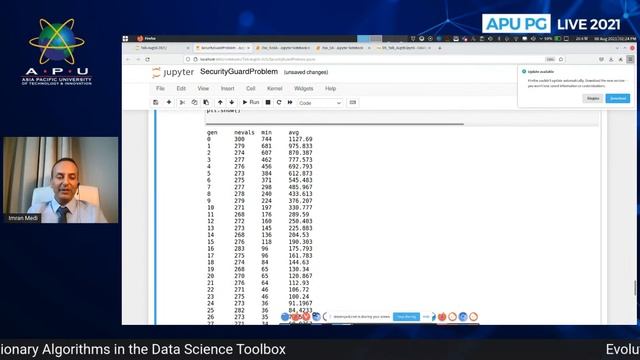Open the Firefox account icon
The image size is (640, 360).
pos(620,60)
